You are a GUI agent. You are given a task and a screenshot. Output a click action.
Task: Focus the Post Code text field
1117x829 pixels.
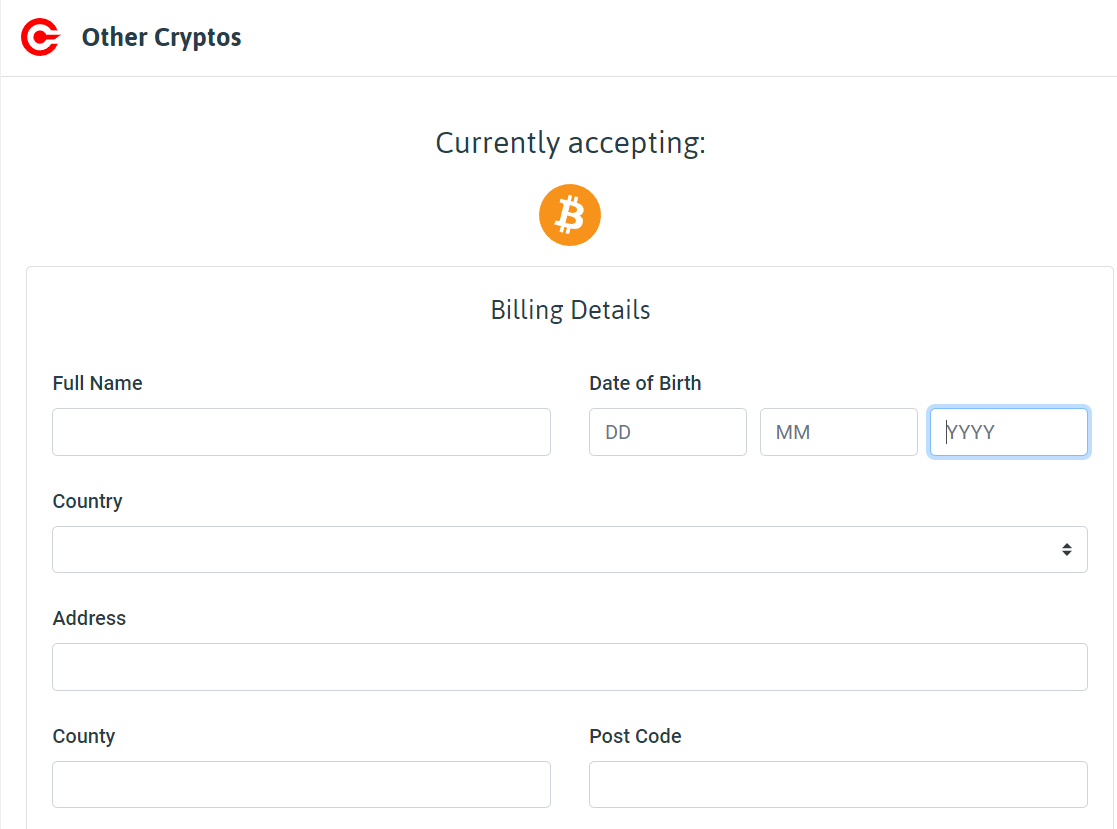pyautogui.click(x=838, y=784)
